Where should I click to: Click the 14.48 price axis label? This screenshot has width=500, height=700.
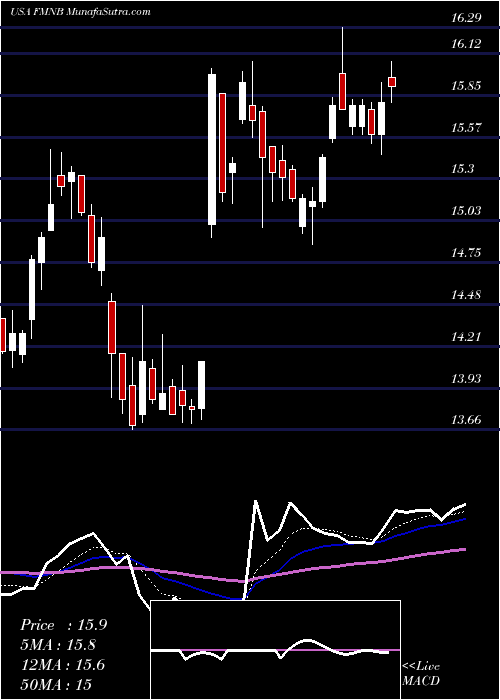pyautogui.click(x=466, y=295)
